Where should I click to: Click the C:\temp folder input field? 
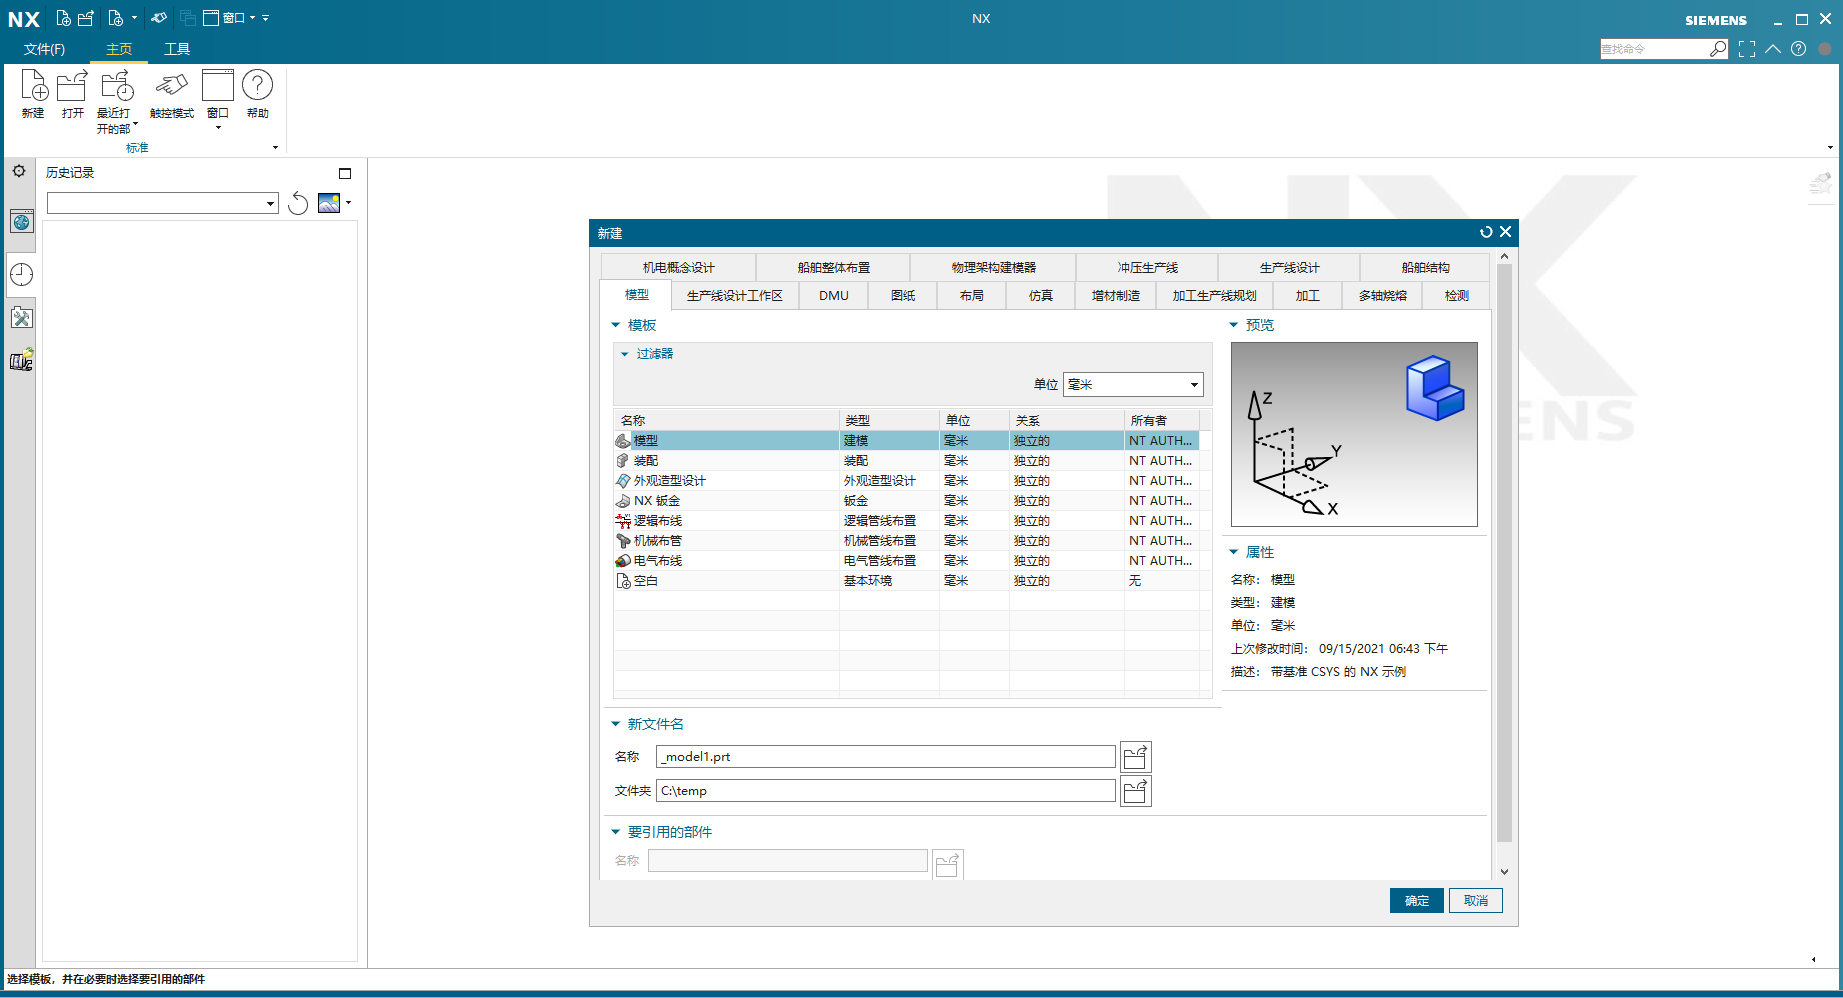[886, 791]
